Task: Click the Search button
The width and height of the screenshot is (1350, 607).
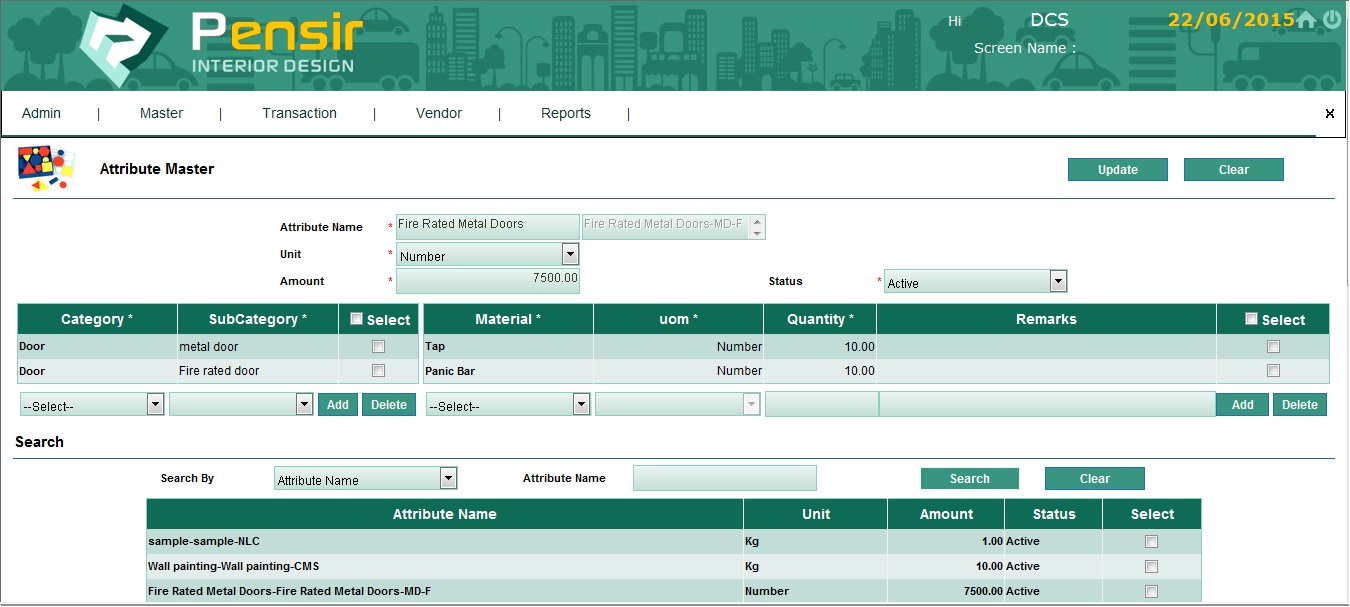Action: [969, 479]
